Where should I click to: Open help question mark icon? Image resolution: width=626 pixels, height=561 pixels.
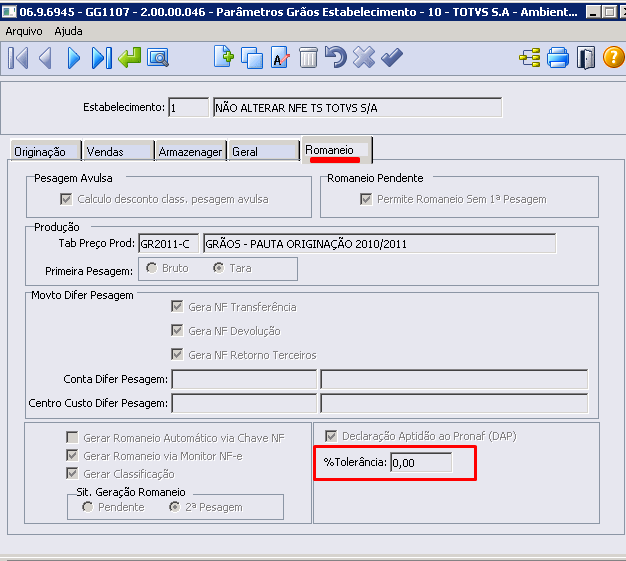[x=614, y=57]
